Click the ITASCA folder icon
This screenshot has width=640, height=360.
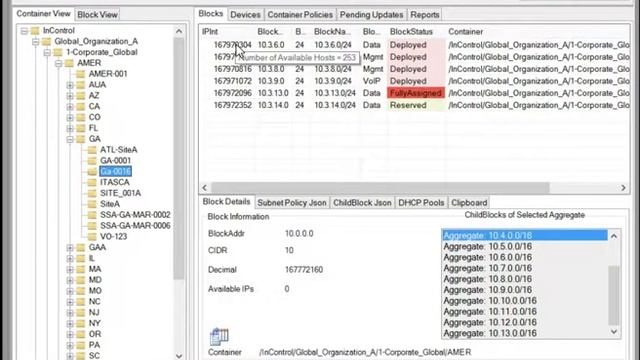click(92, 182)
